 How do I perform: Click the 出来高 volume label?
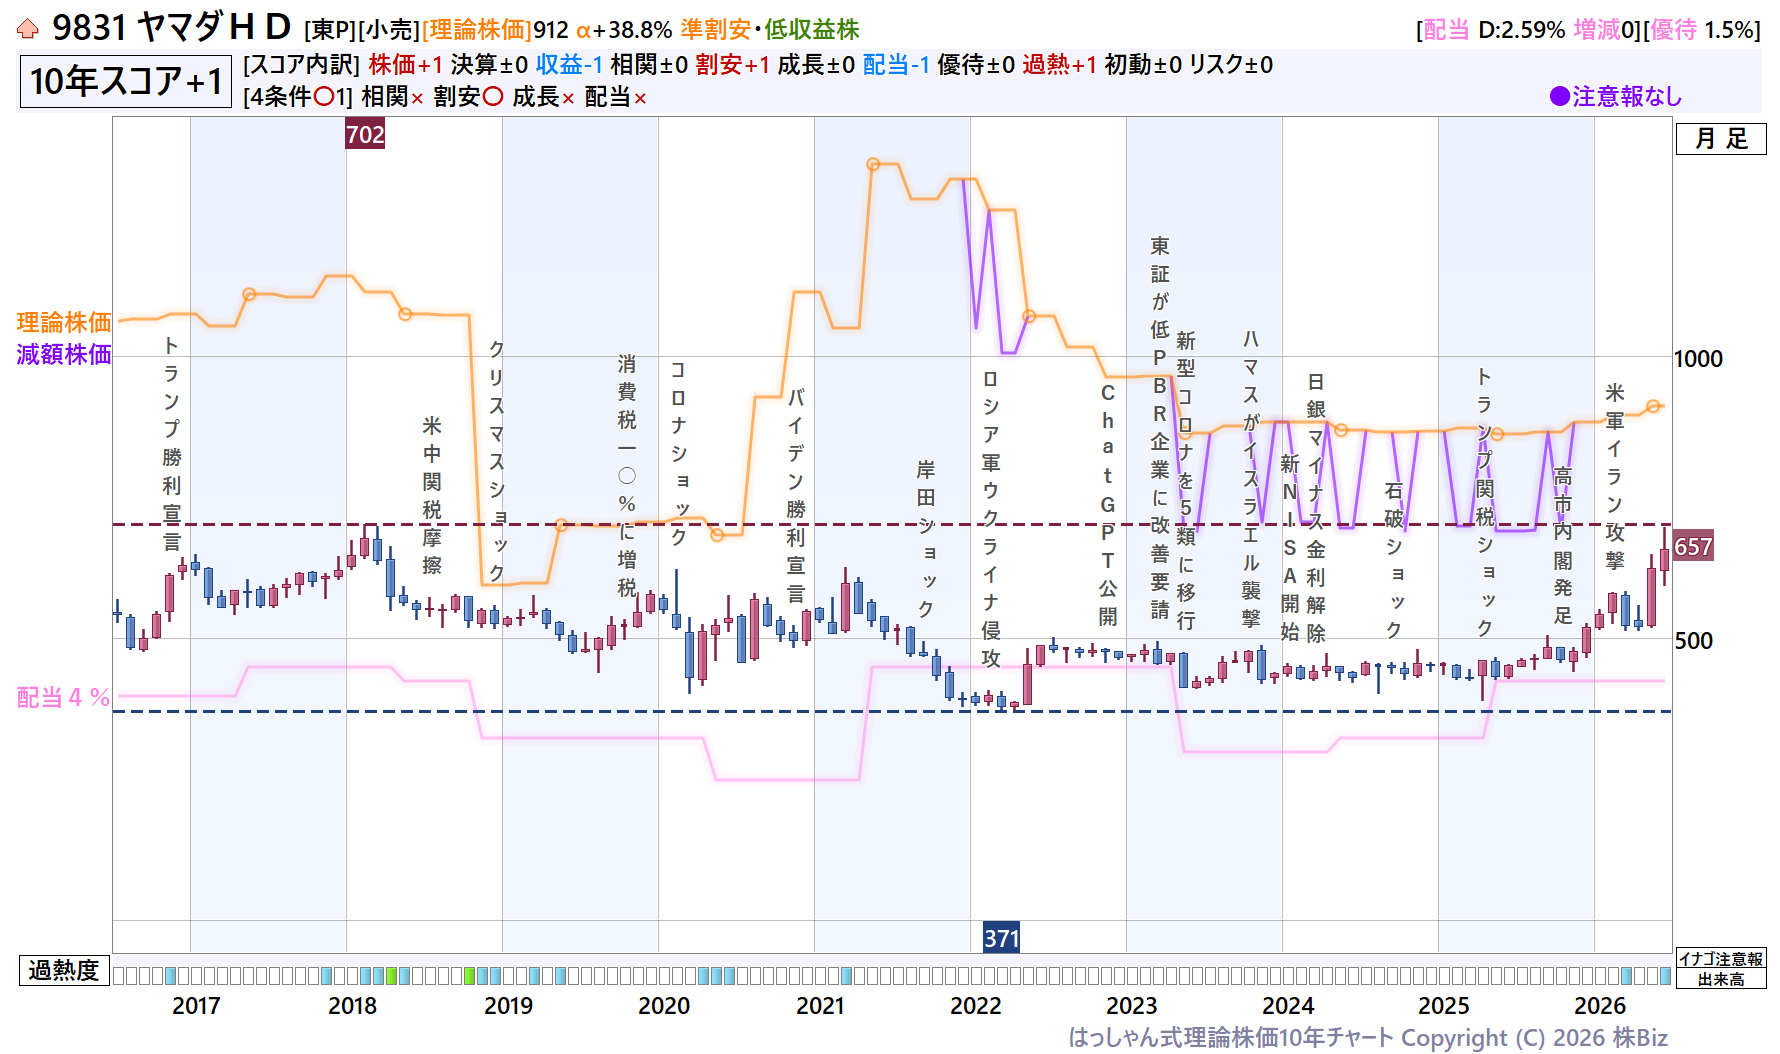point(1721,979)
